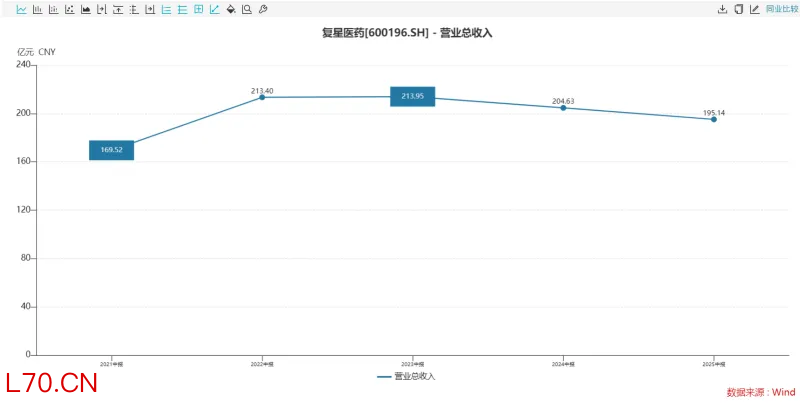Toggle the data point marker line icon
800x403 pixels.
point(215,9)
